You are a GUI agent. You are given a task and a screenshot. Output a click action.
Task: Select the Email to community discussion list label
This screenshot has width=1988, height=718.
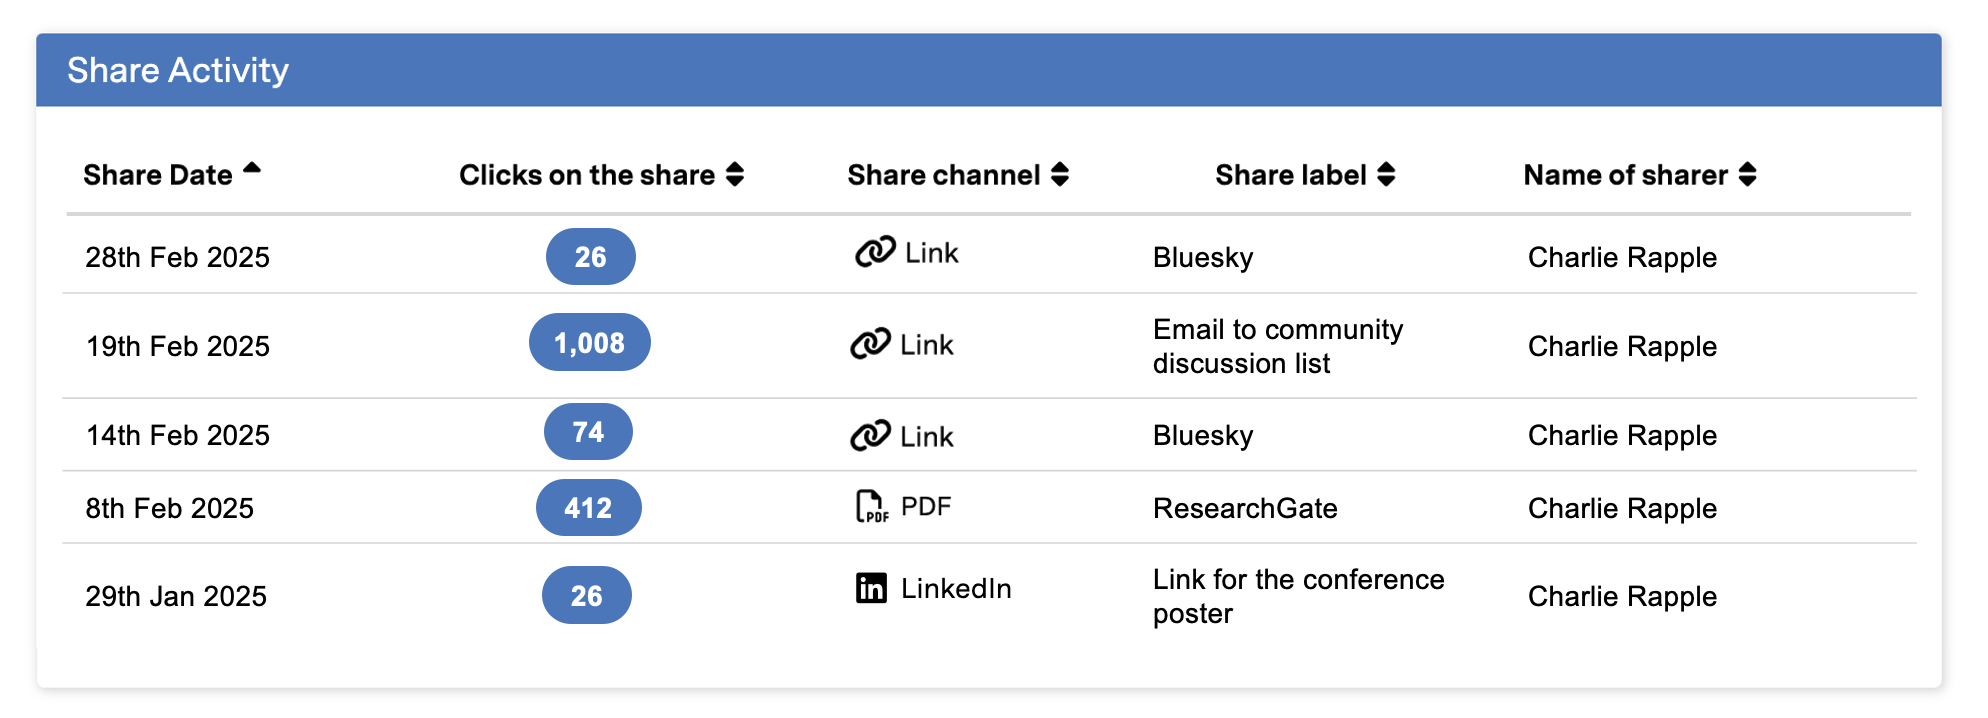point(1277,346)
